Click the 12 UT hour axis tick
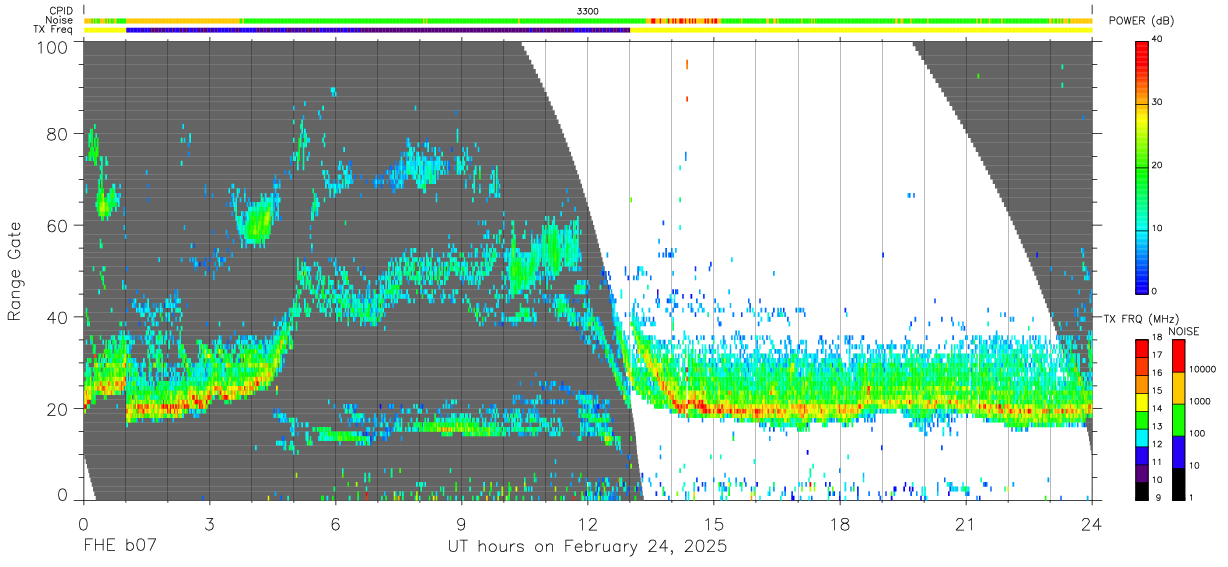The width and height of the screenshot is (1228, 567). pyautogui.click(x=587, y=525)
